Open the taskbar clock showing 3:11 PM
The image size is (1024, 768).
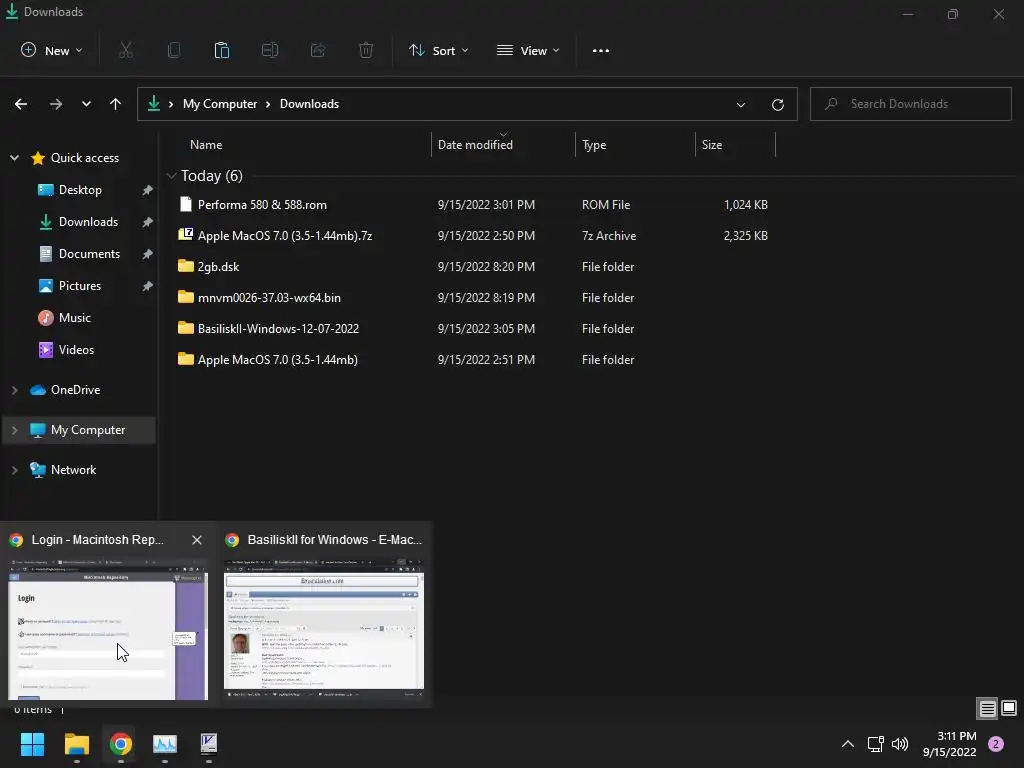tap(950, 744)
